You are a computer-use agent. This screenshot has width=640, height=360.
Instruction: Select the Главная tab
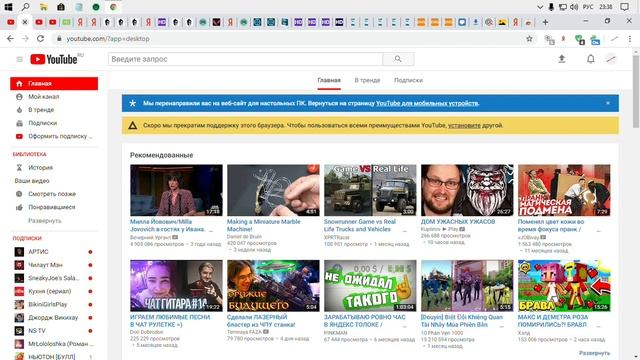pyautogui.click(x=329, y=80)
